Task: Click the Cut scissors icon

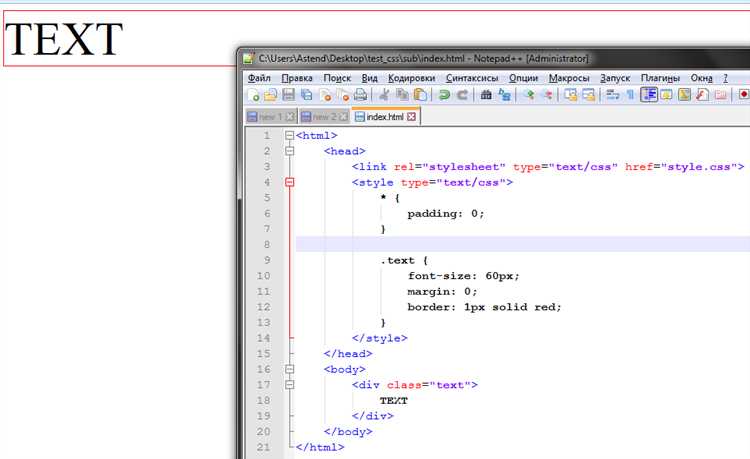Action: click(384, 95)
